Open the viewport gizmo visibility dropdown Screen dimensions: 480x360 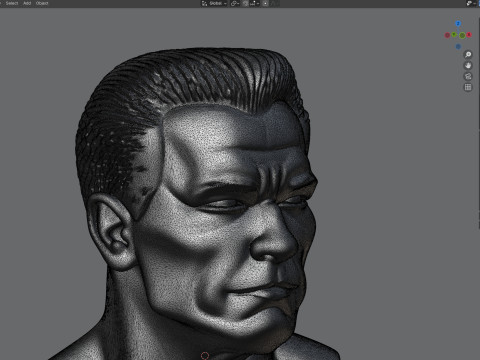pos(470,3)
